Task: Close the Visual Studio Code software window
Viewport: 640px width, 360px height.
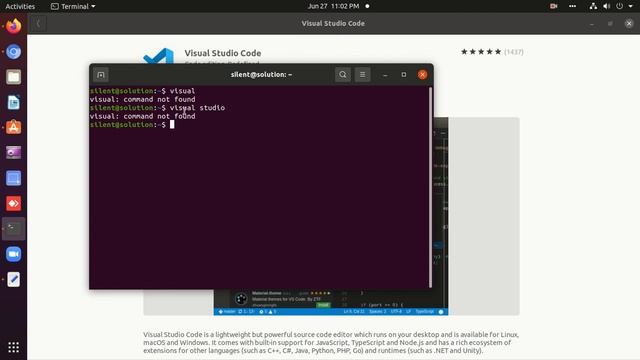Action: pyautogui.click(x=629, y=24)
